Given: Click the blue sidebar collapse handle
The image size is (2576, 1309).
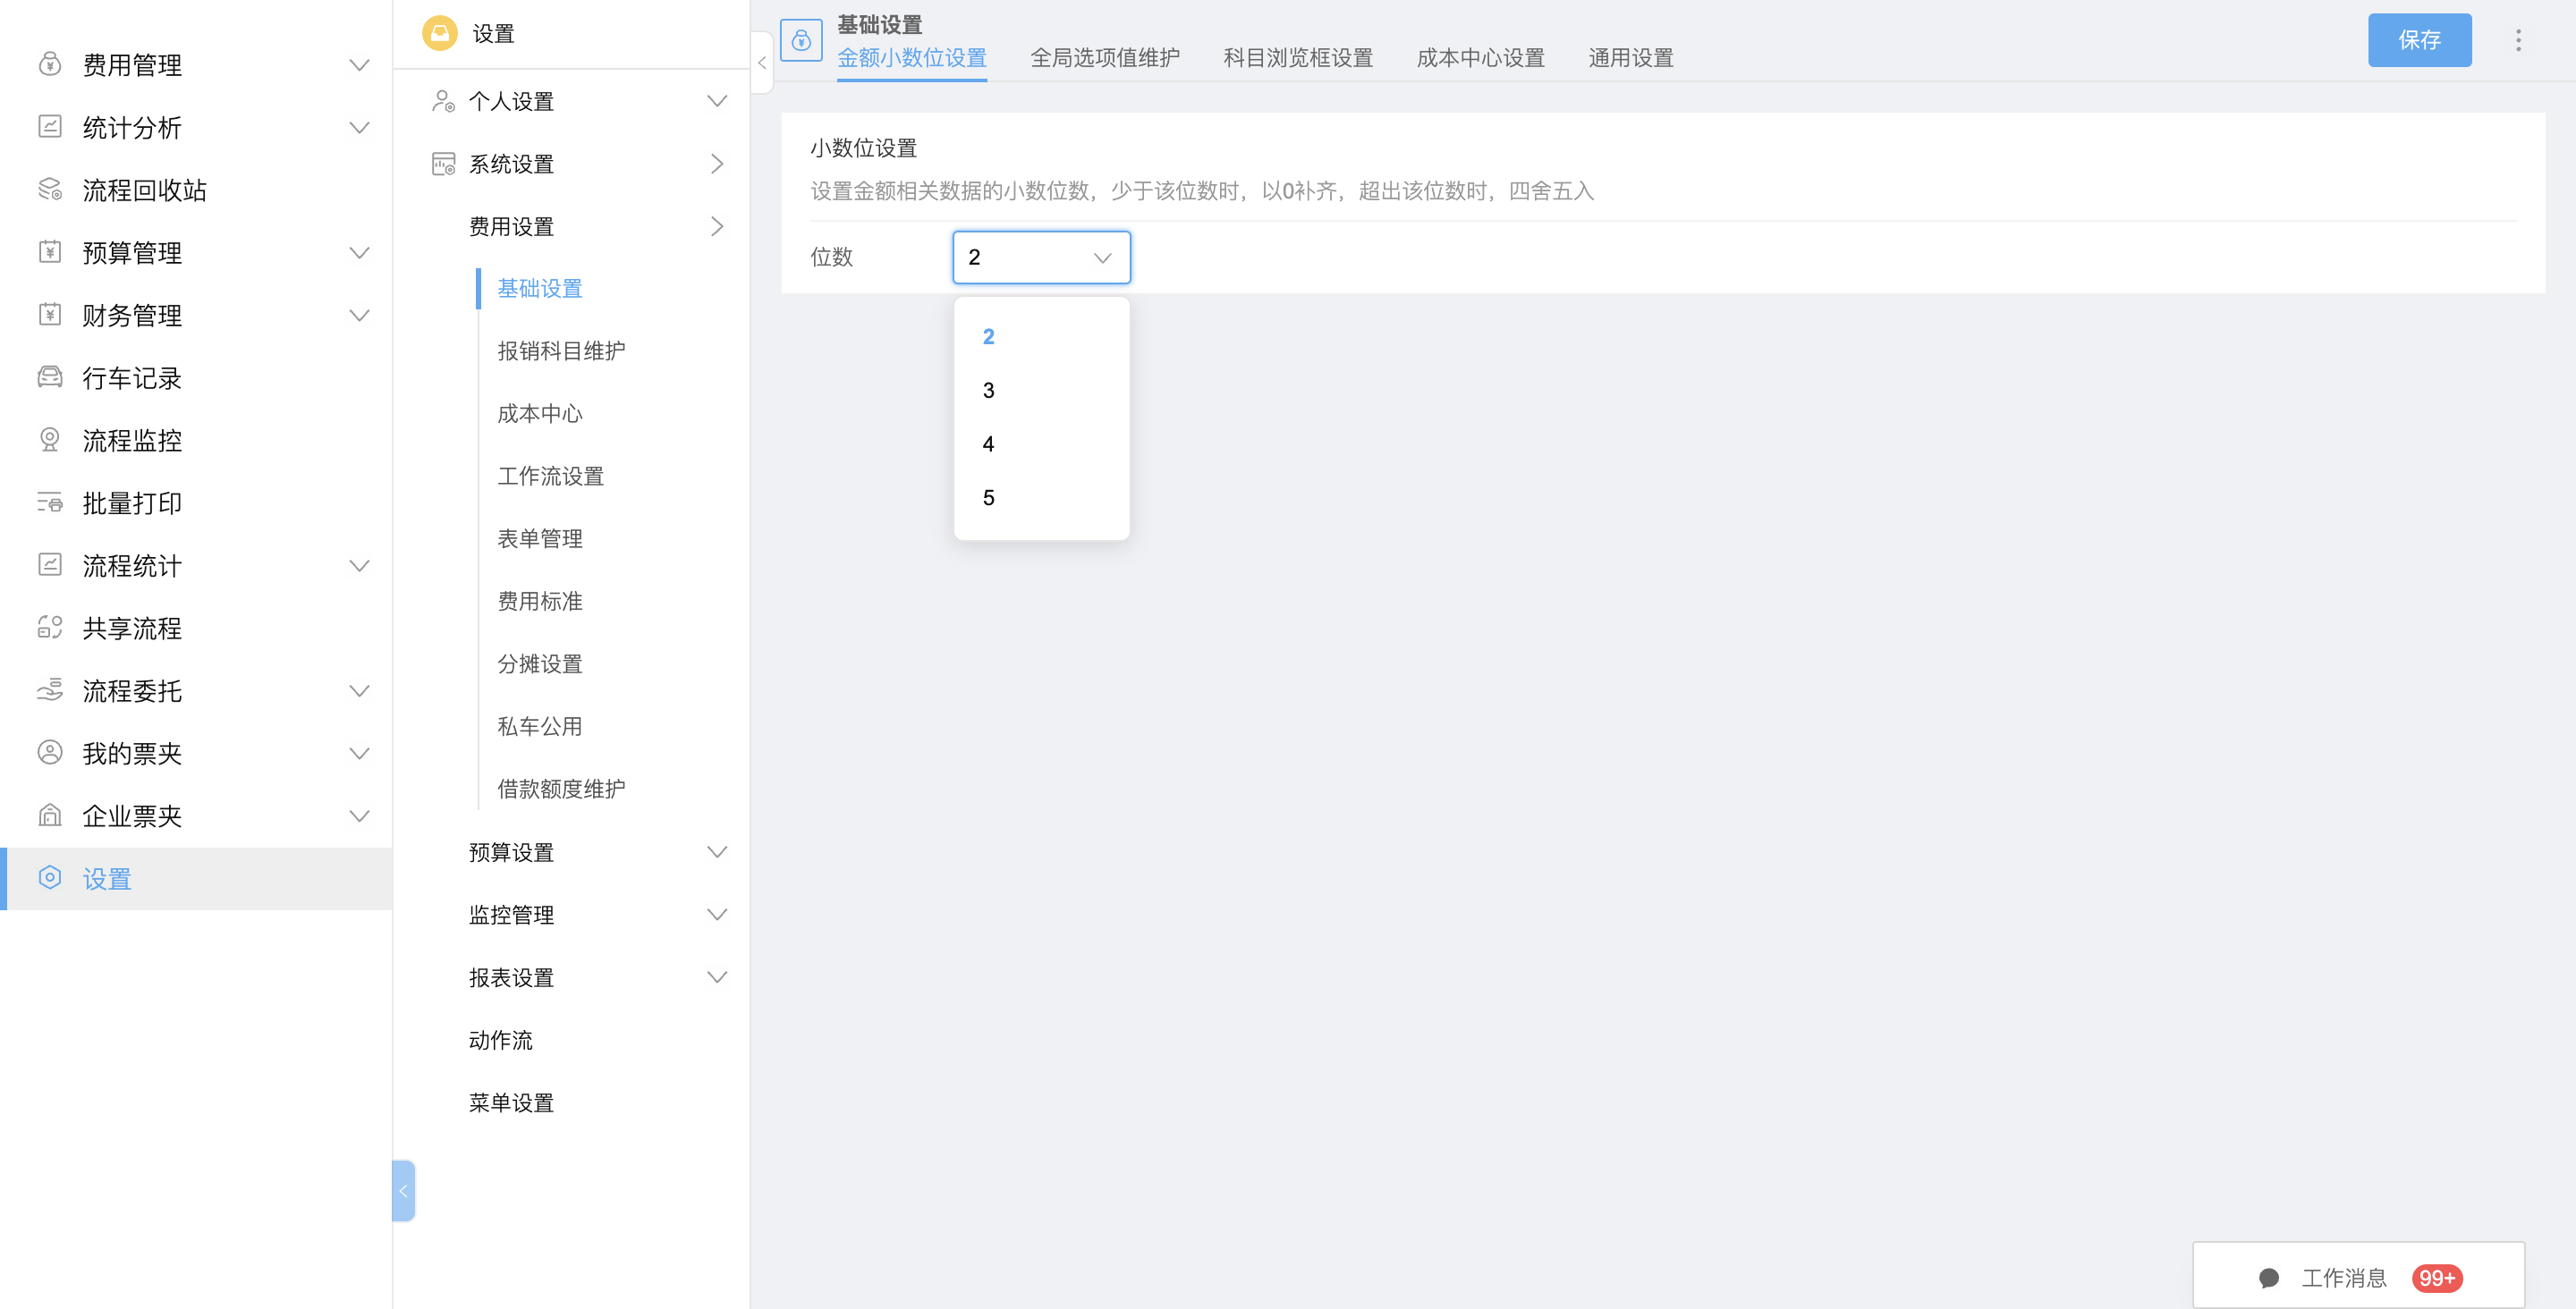Looking at the screenshot, I should tap(403, 1190).
